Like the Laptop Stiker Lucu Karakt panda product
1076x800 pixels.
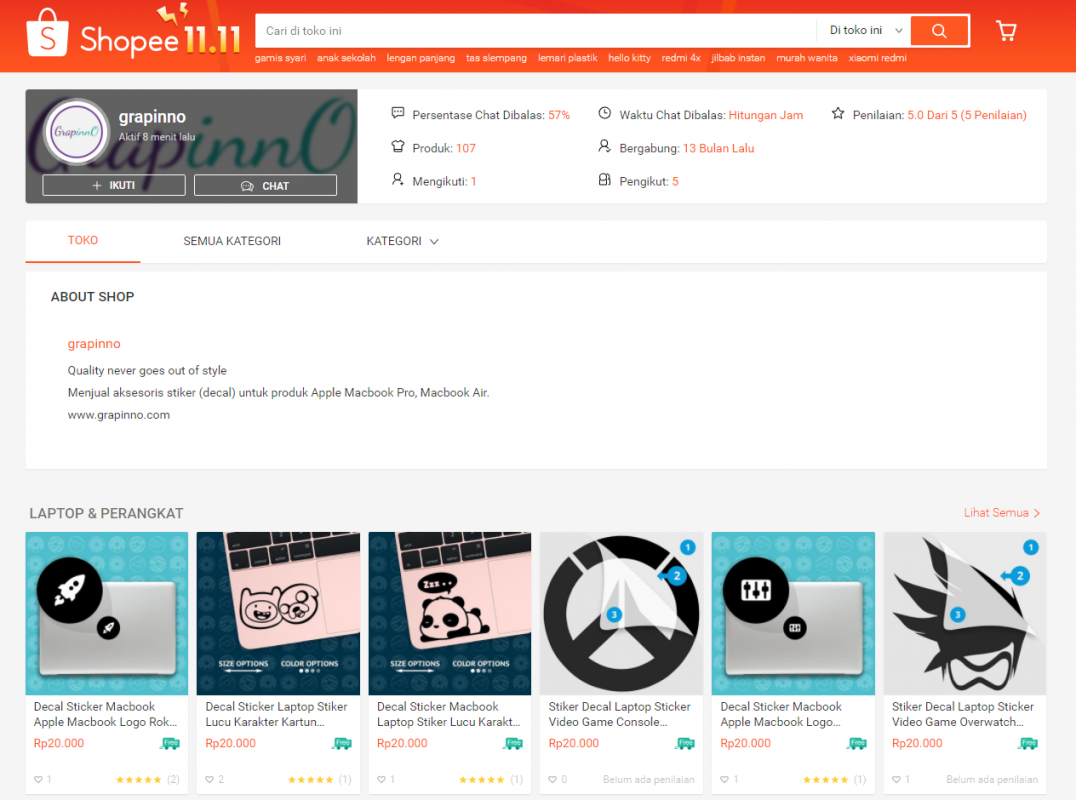382,779
